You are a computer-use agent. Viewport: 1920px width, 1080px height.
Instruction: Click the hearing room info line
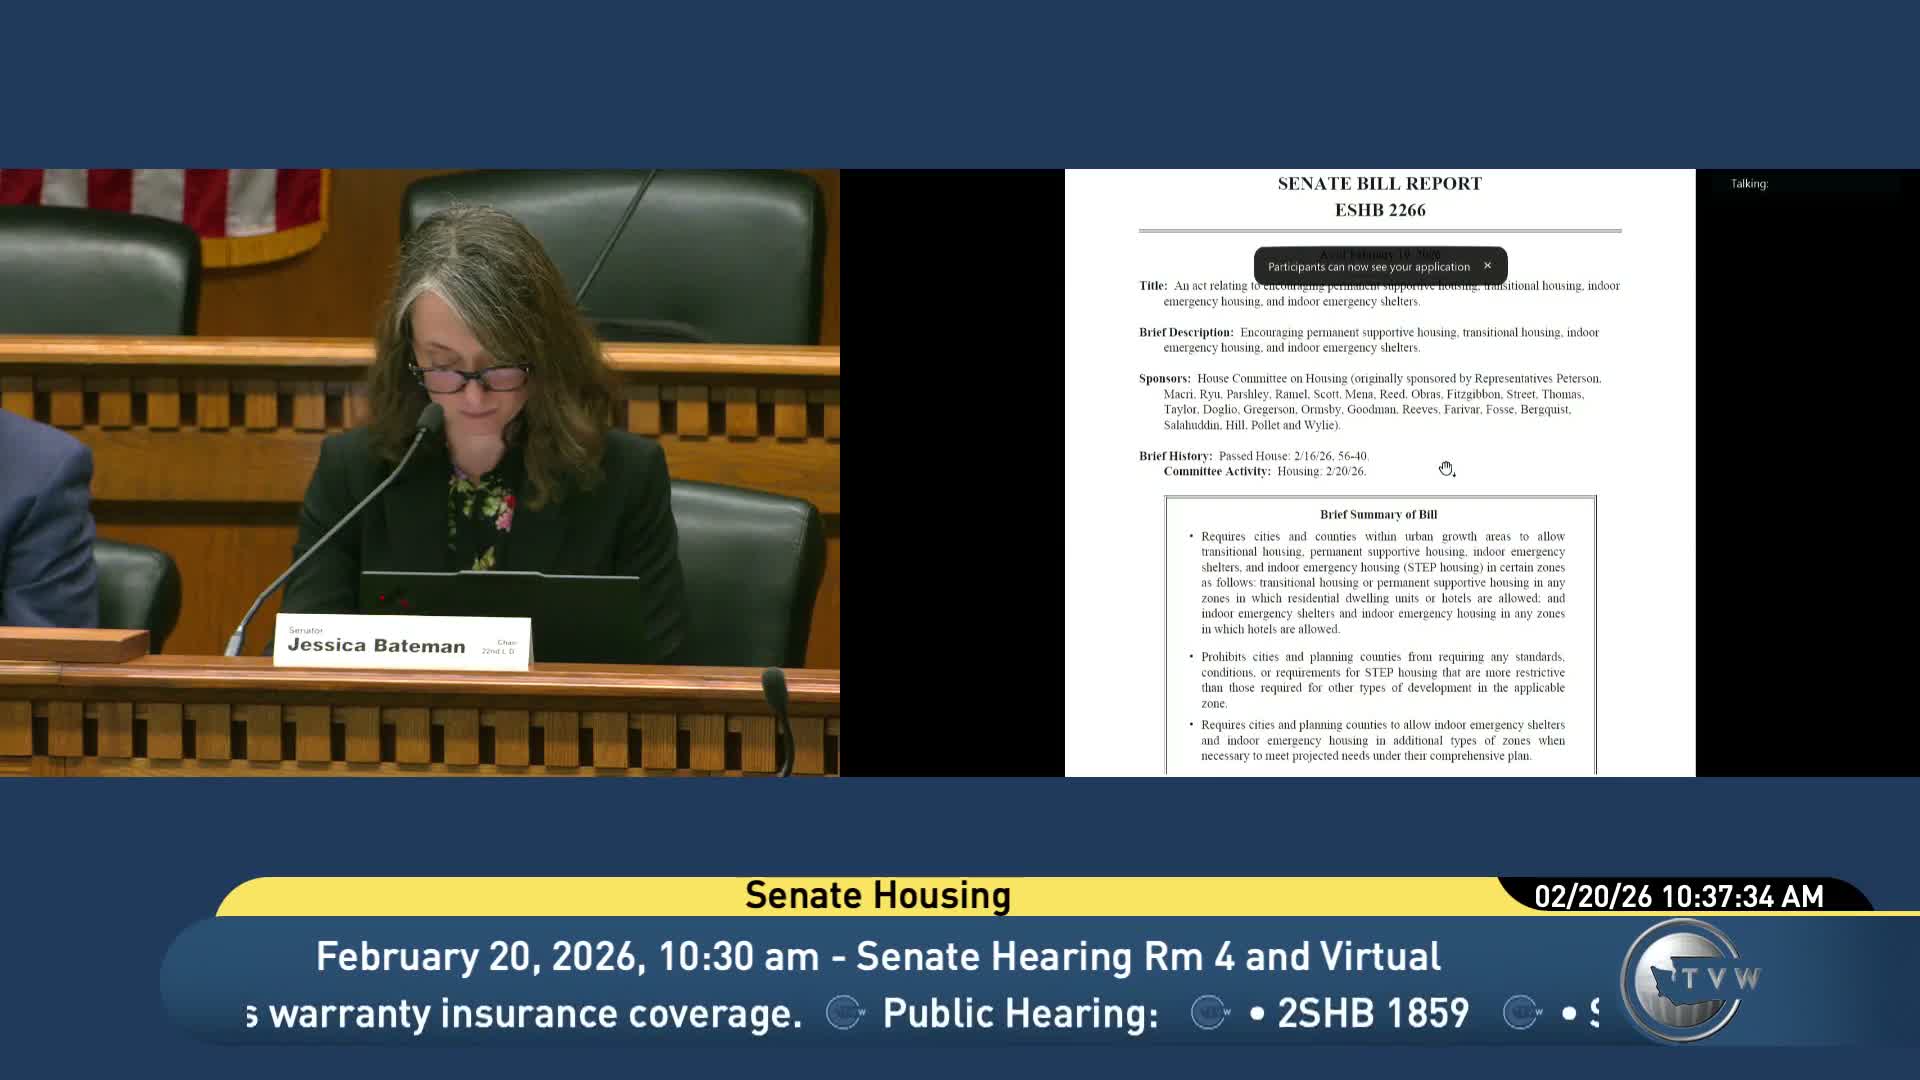pyautogui.click(x=877, y=957)
